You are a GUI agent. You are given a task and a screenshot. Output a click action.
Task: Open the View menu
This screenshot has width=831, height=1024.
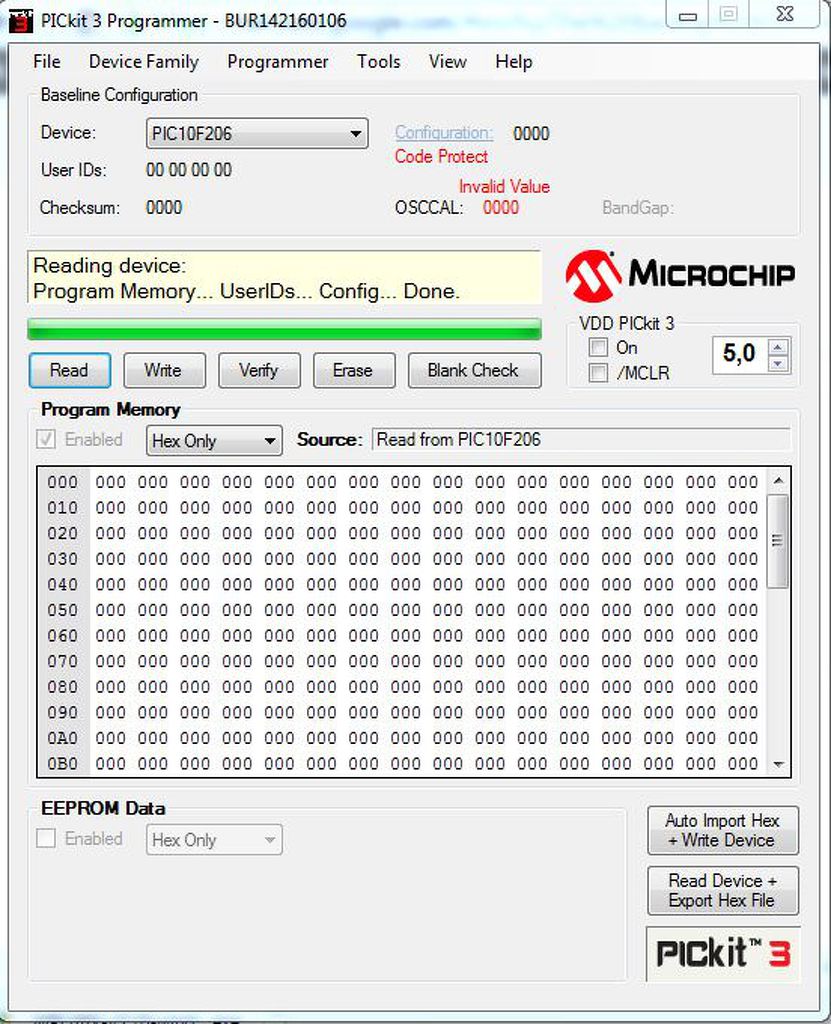[x=448, y=61]
